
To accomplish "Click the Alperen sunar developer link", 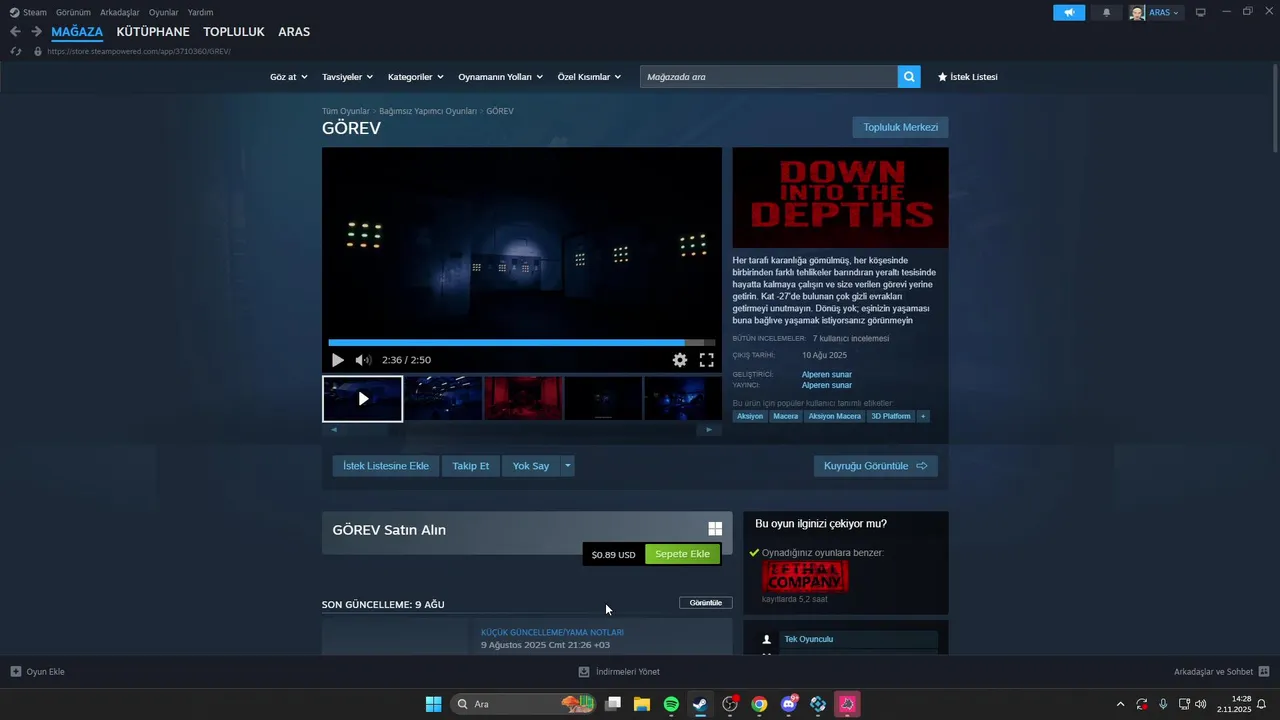I will [827, 375].
